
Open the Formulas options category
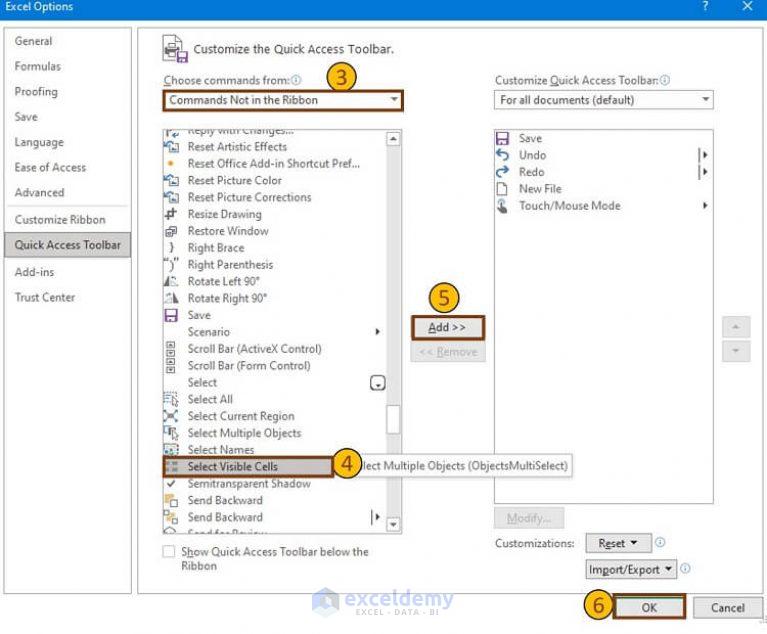coord(38,66)
